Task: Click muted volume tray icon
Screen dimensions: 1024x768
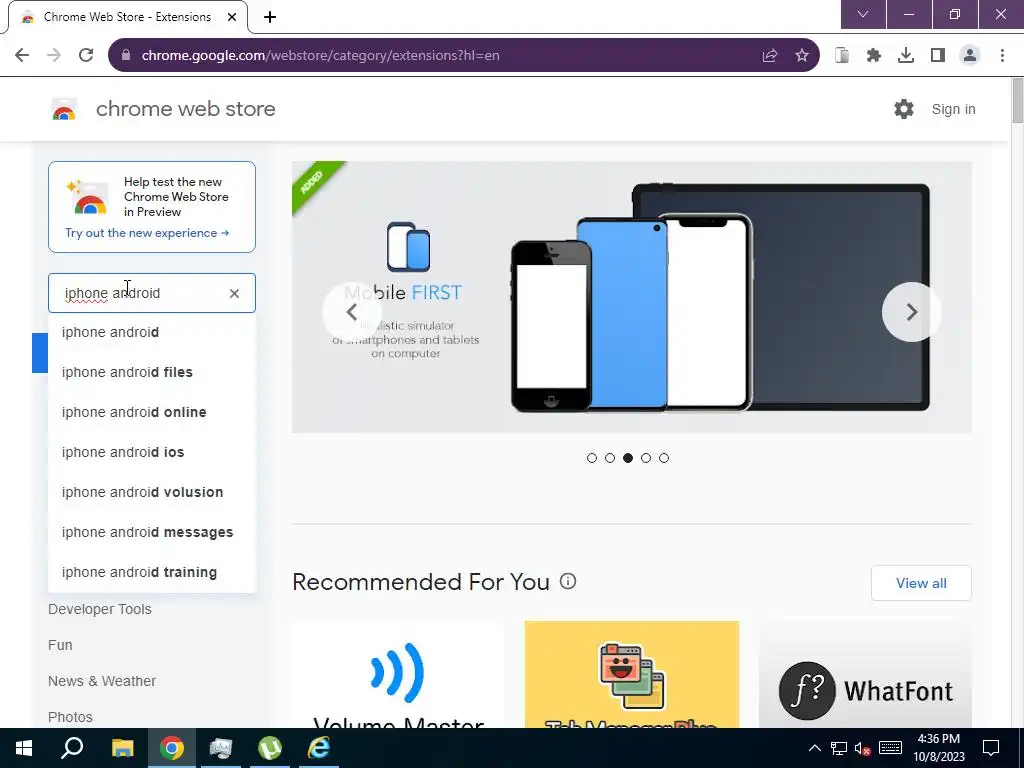Action: coord(863,748)
